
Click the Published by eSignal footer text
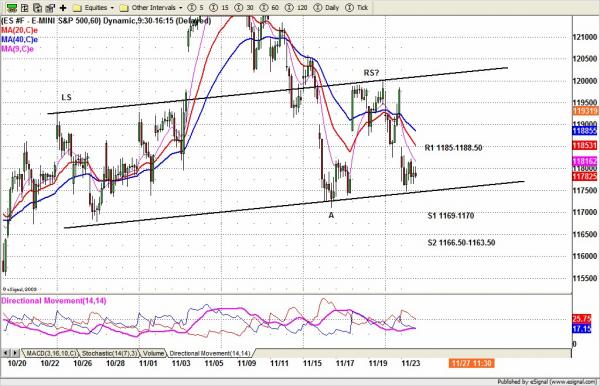[548, 382]
